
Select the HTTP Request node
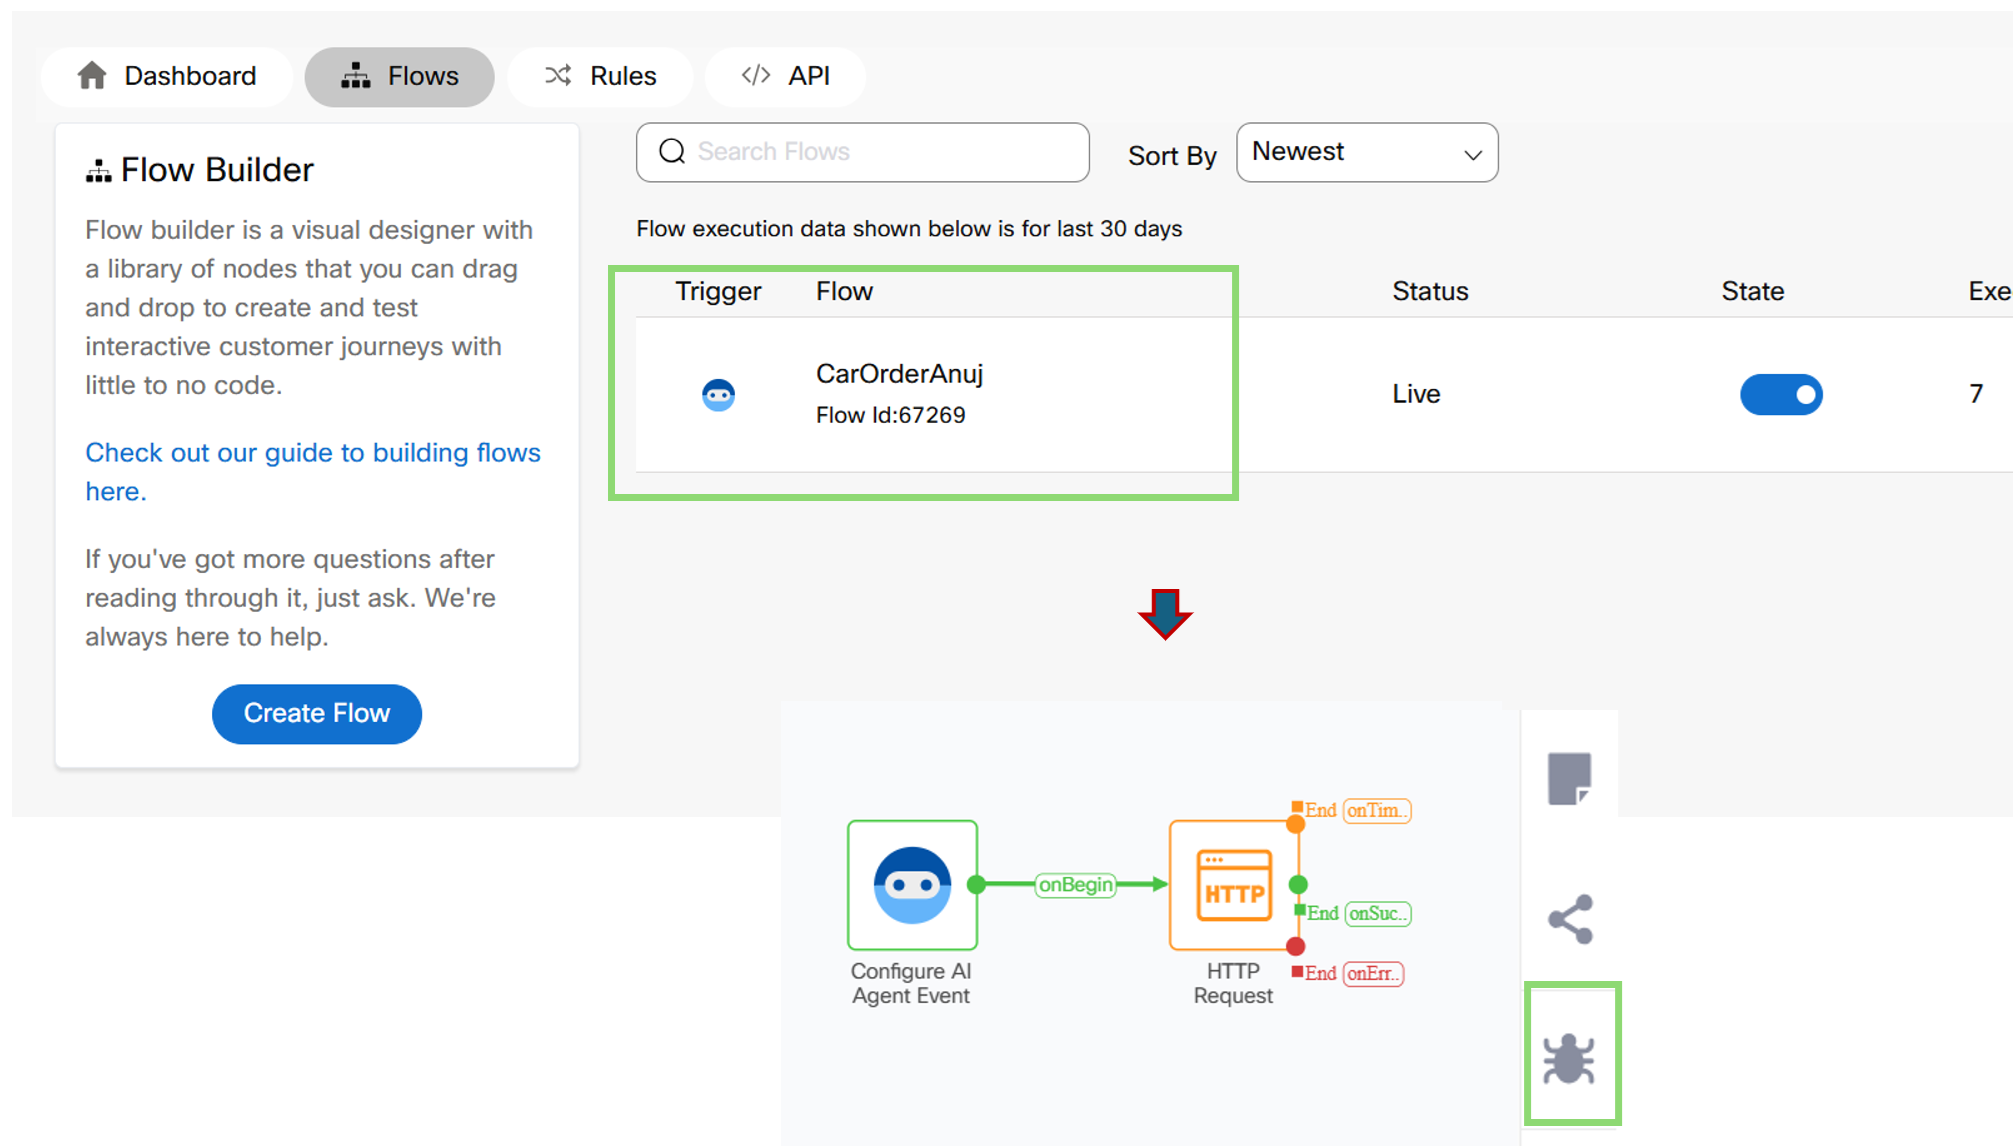pos(1233,885)
